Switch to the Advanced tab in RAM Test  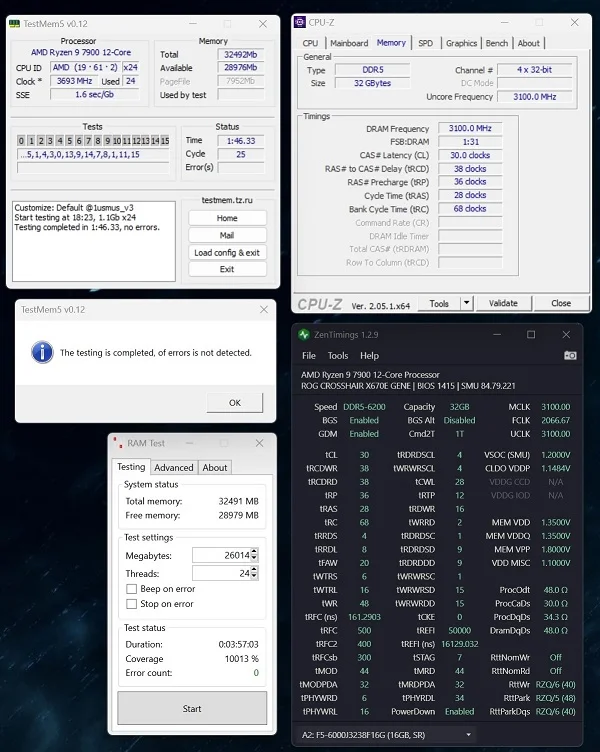coord(174,468)
